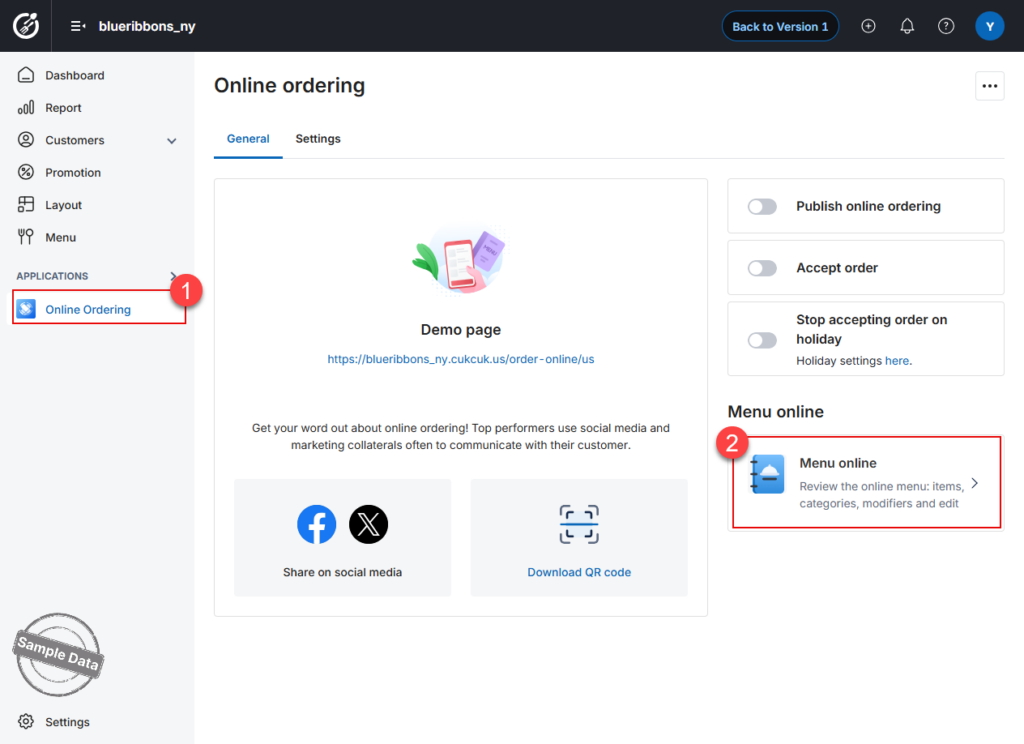Image resolution: width=1024 pixels, height=744 pixels.
Task: Open help question mark icon
Action: point(946,26)
